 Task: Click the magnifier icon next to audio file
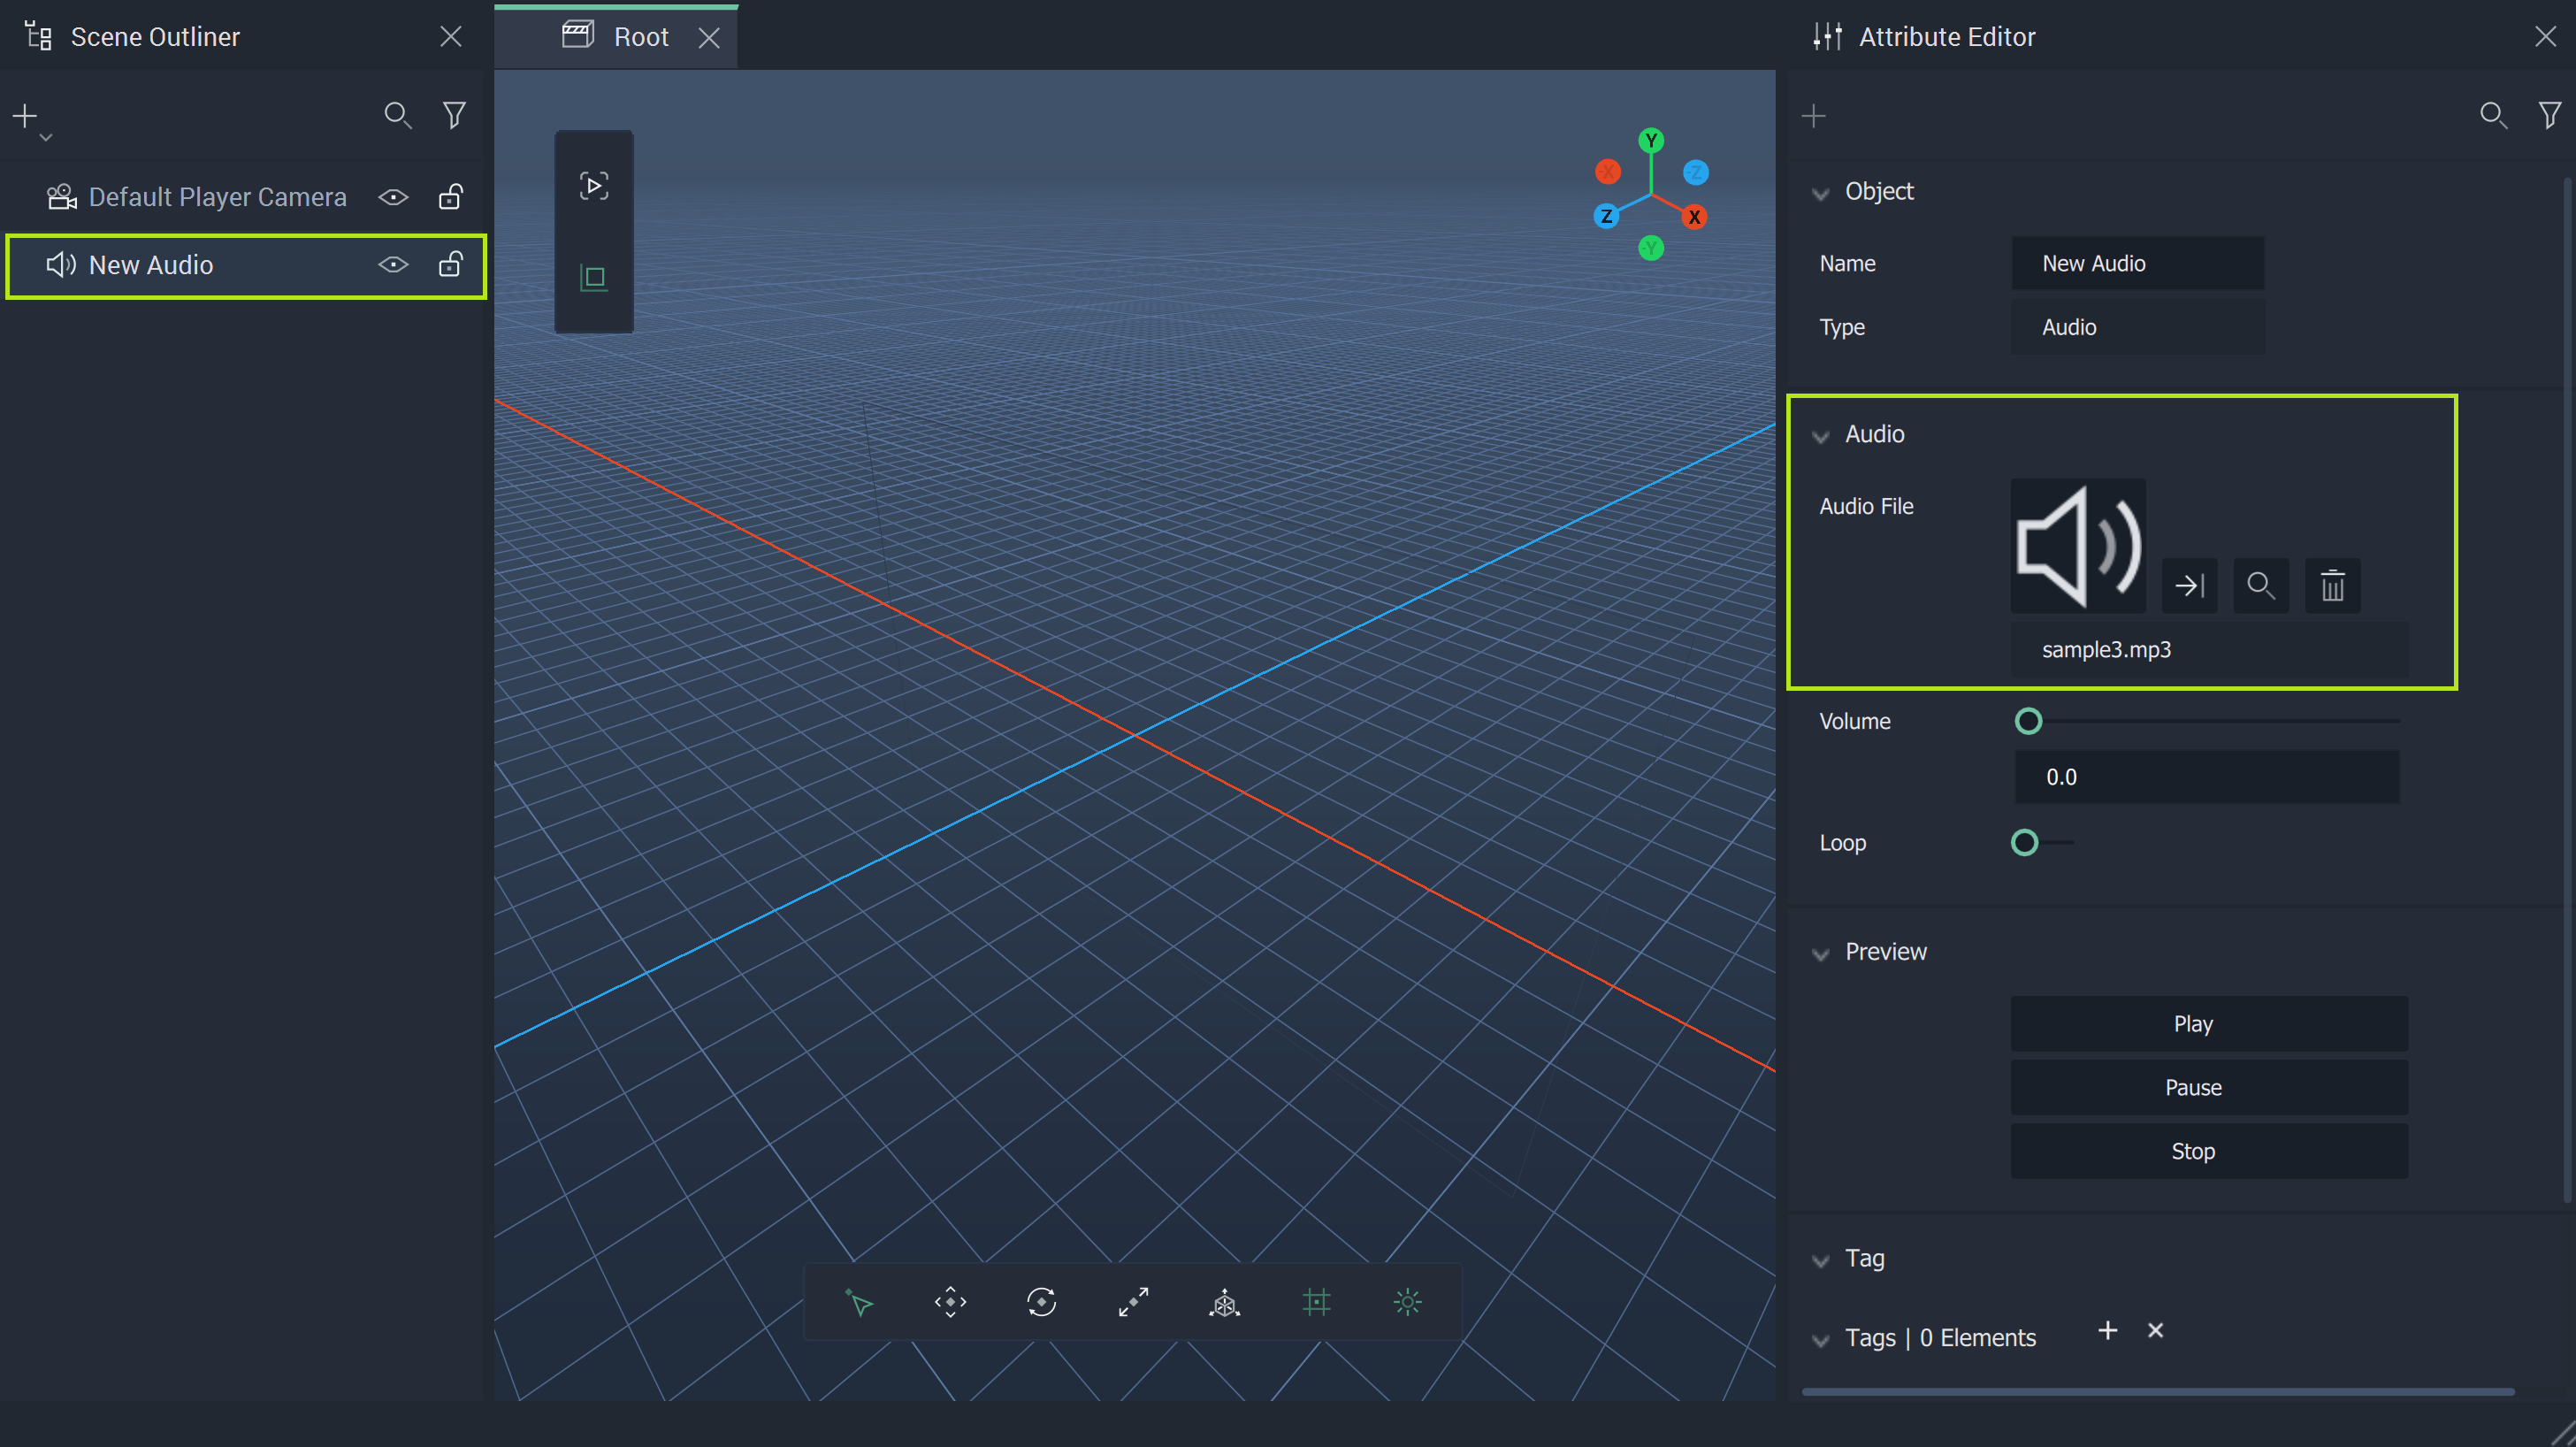coord(2260,586)
